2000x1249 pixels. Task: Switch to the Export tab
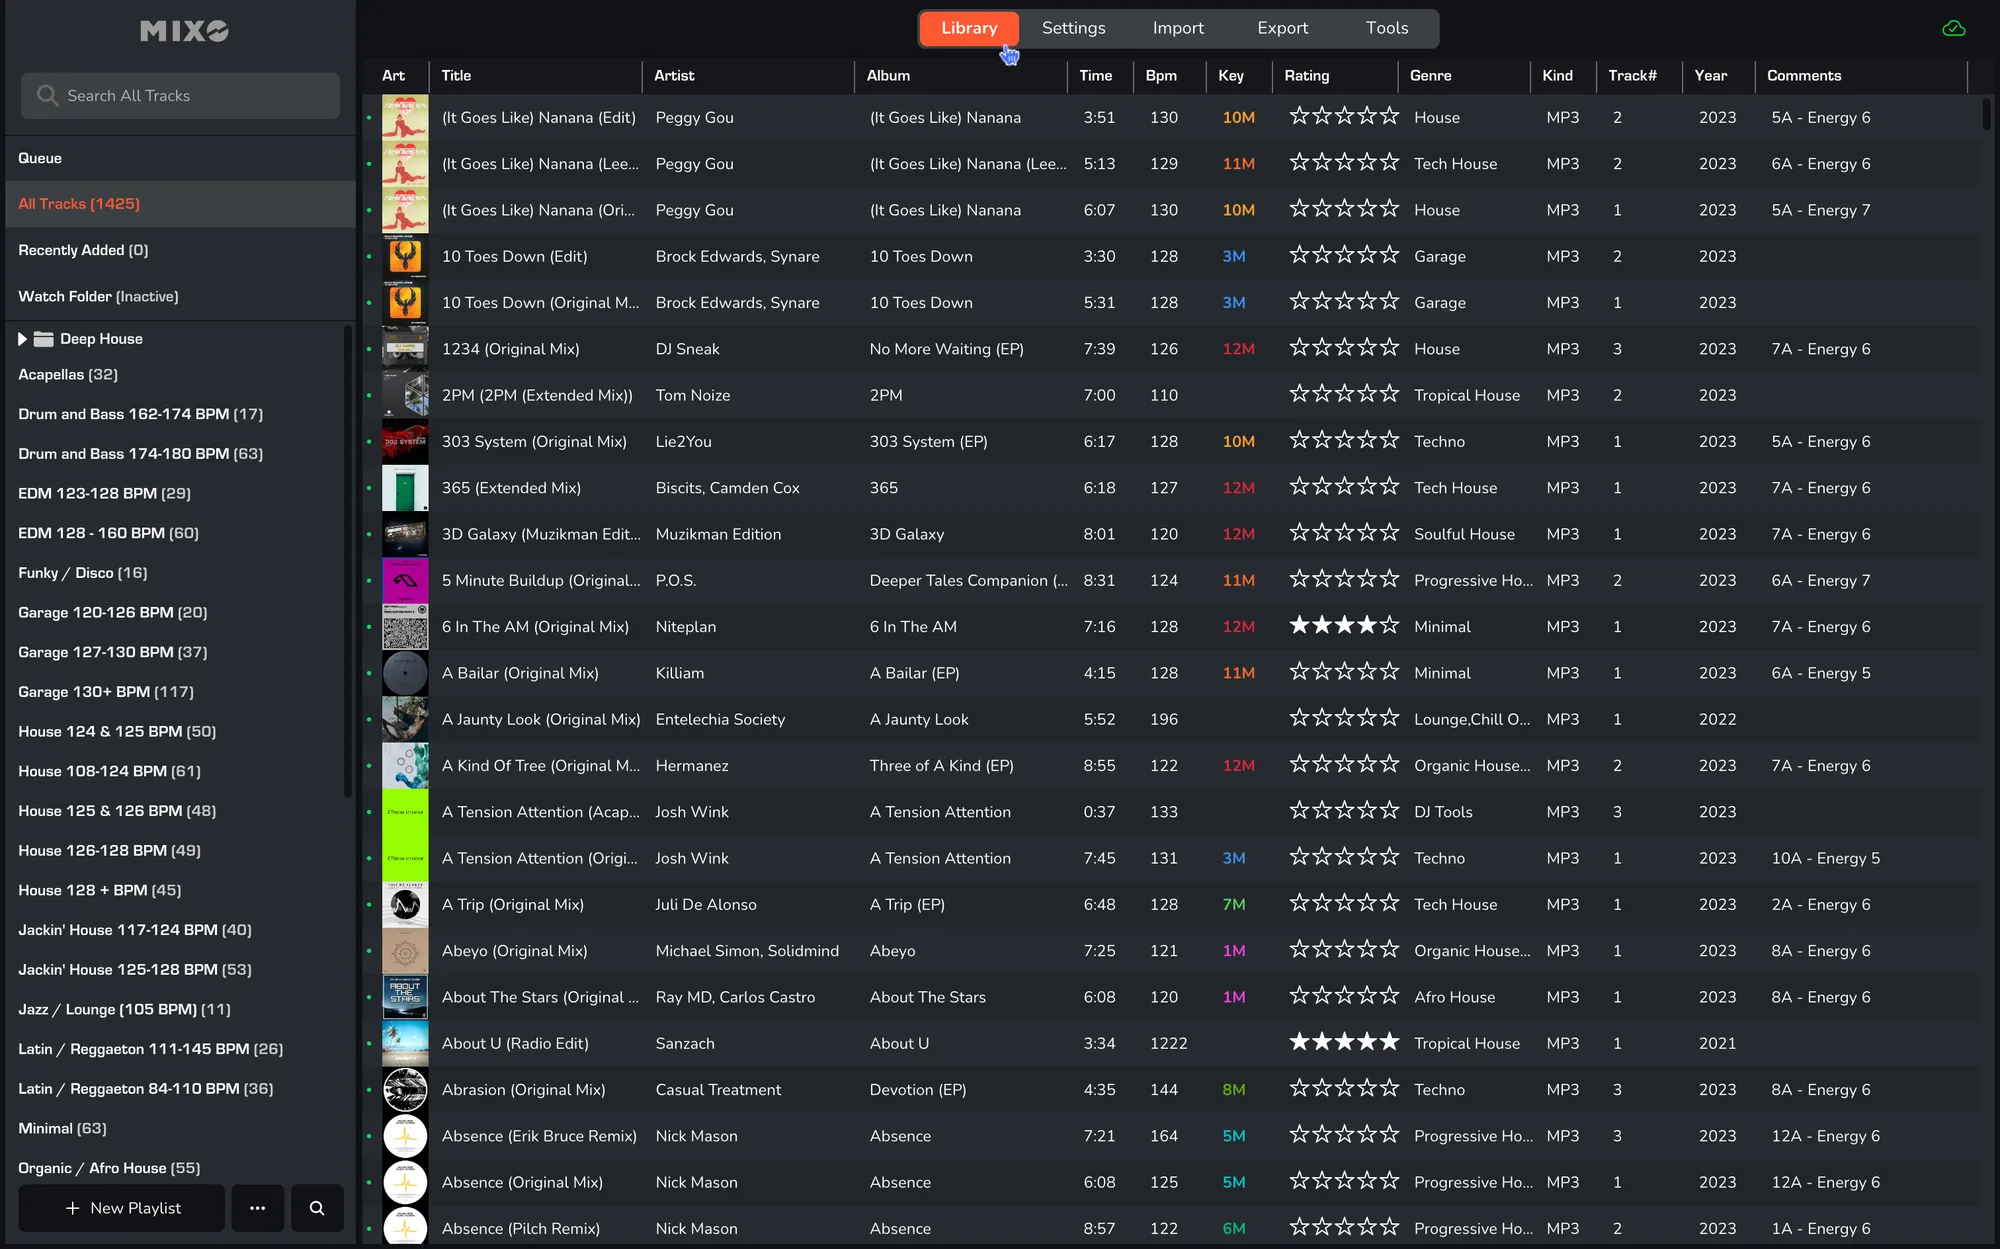pyautogui.click(x=1282, y=28)
